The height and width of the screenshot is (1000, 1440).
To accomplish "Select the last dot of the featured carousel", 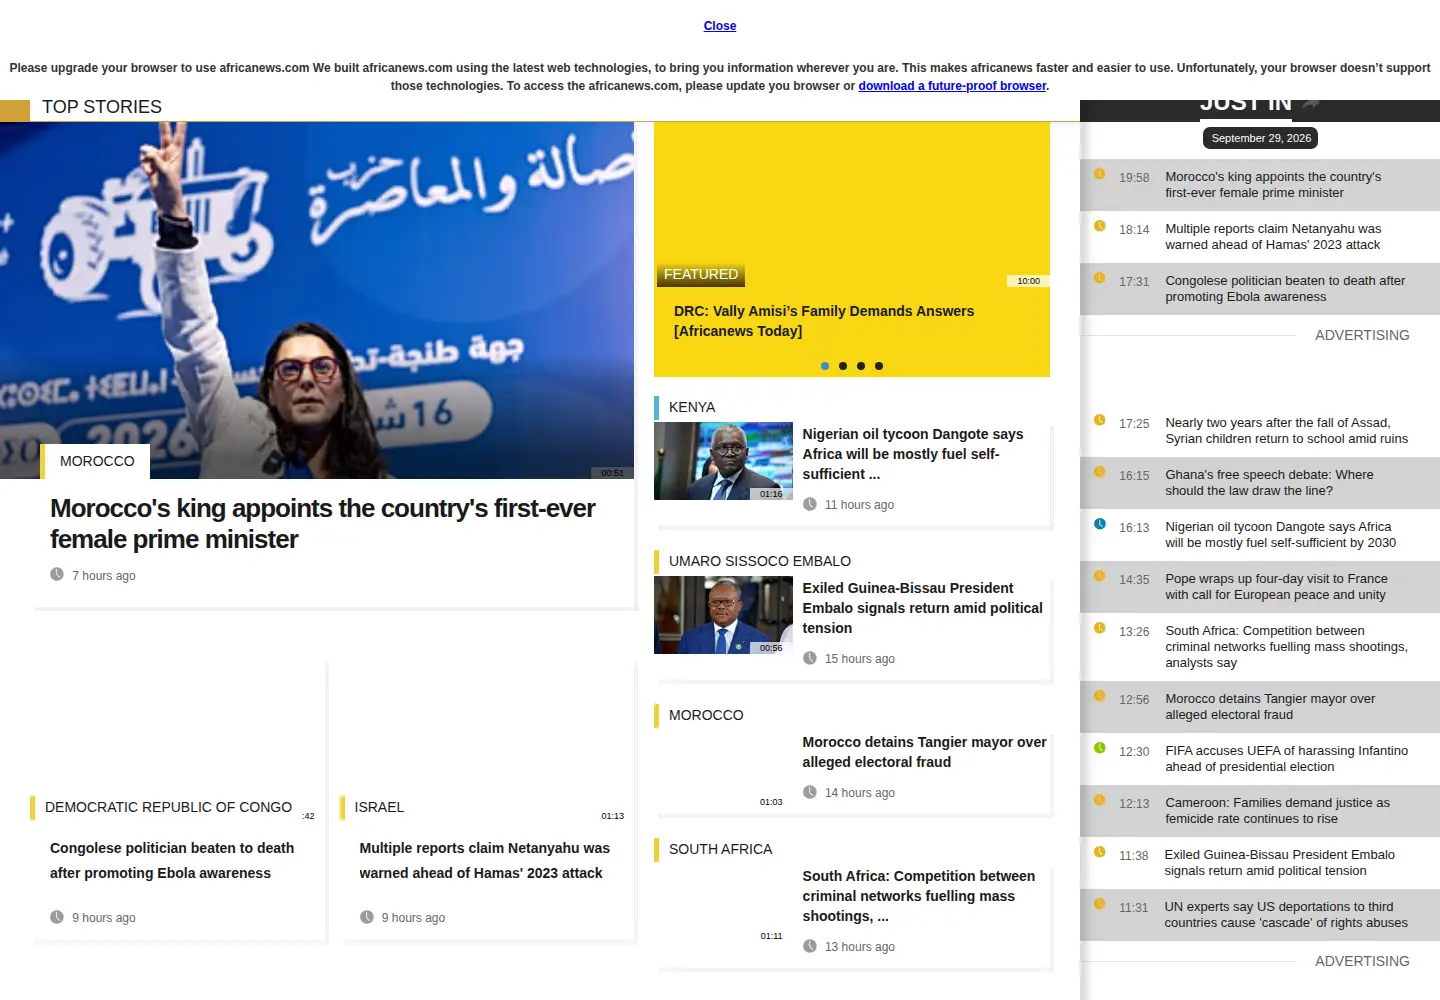I will coord(879,366).
